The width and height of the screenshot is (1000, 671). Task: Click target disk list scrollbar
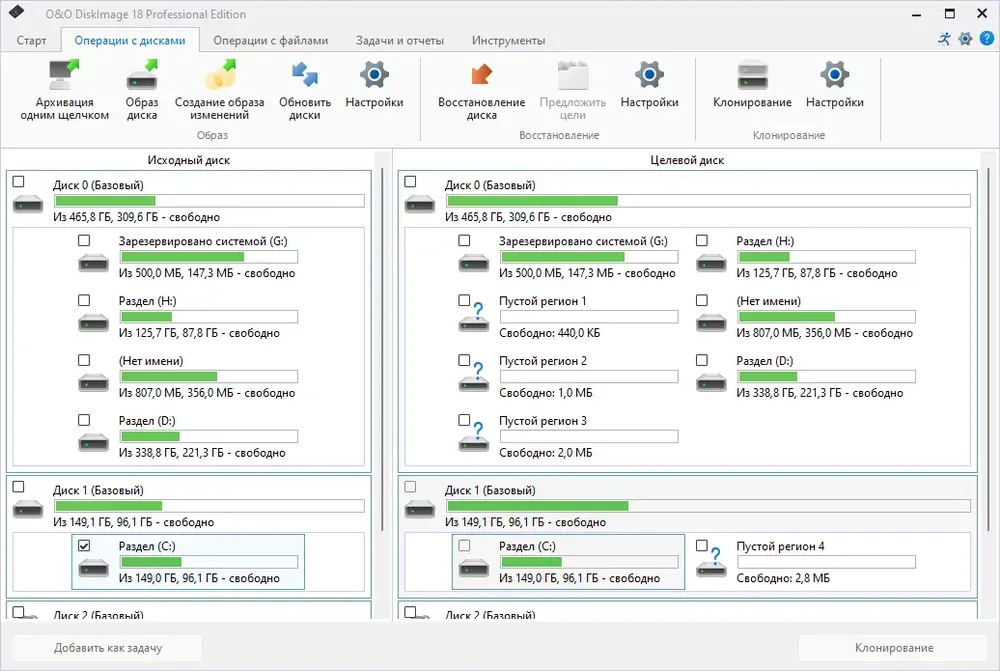(989, 350)
